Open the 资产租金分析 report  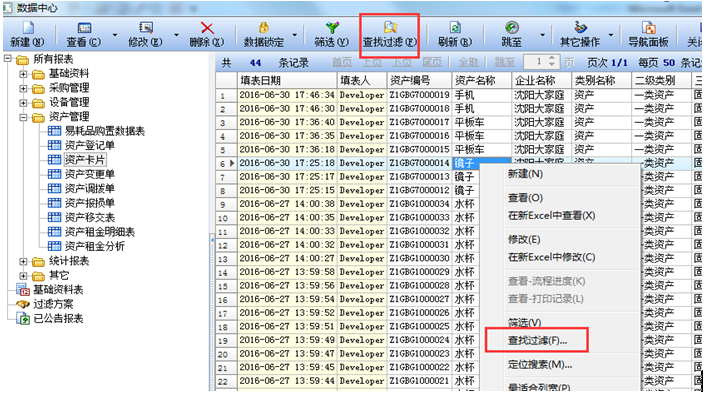pos(95,246)
